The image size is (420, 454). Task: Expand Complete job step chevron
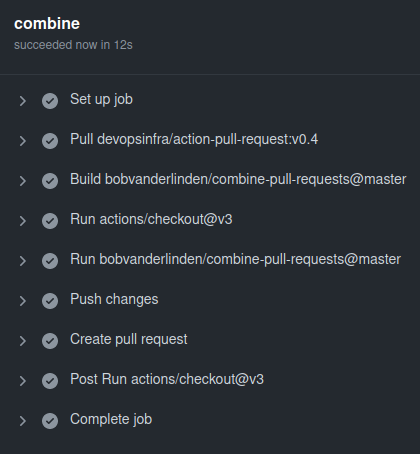coord(23,421)
